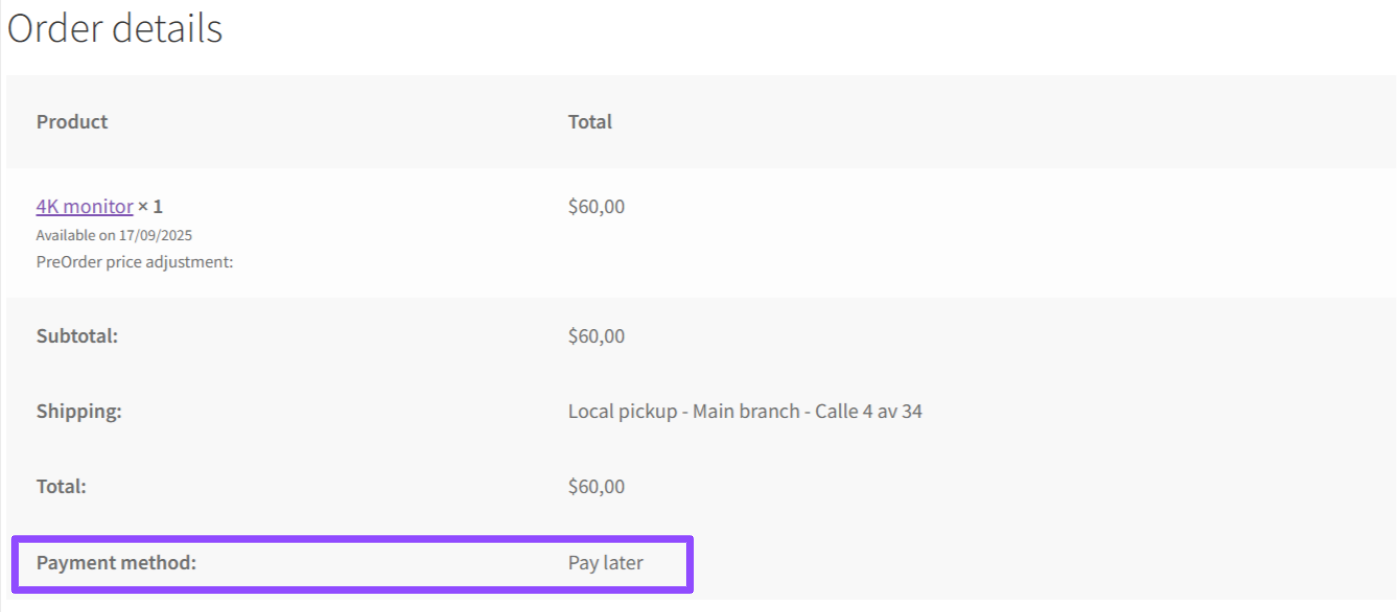Open the 4K monitor product link
This screenshot has width=1400, height=612.
tap(84, 206)
